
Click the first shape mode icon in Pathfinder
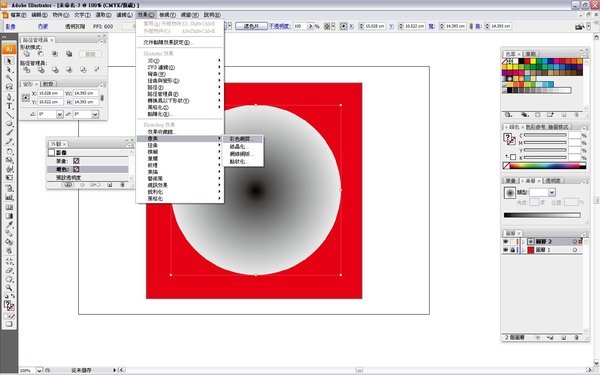(x=26, y=54)
